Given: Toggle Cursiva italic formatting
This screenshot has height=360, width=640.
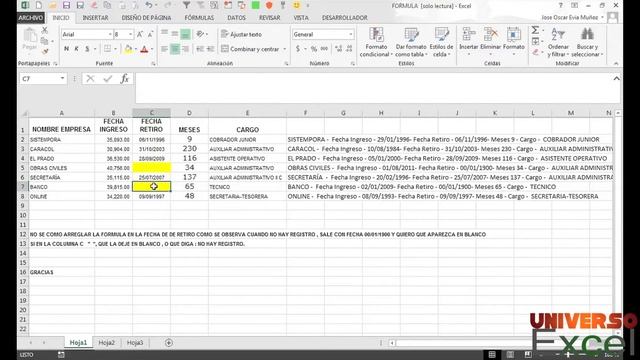Looking at the screenshot, I should tap(76, 49).
